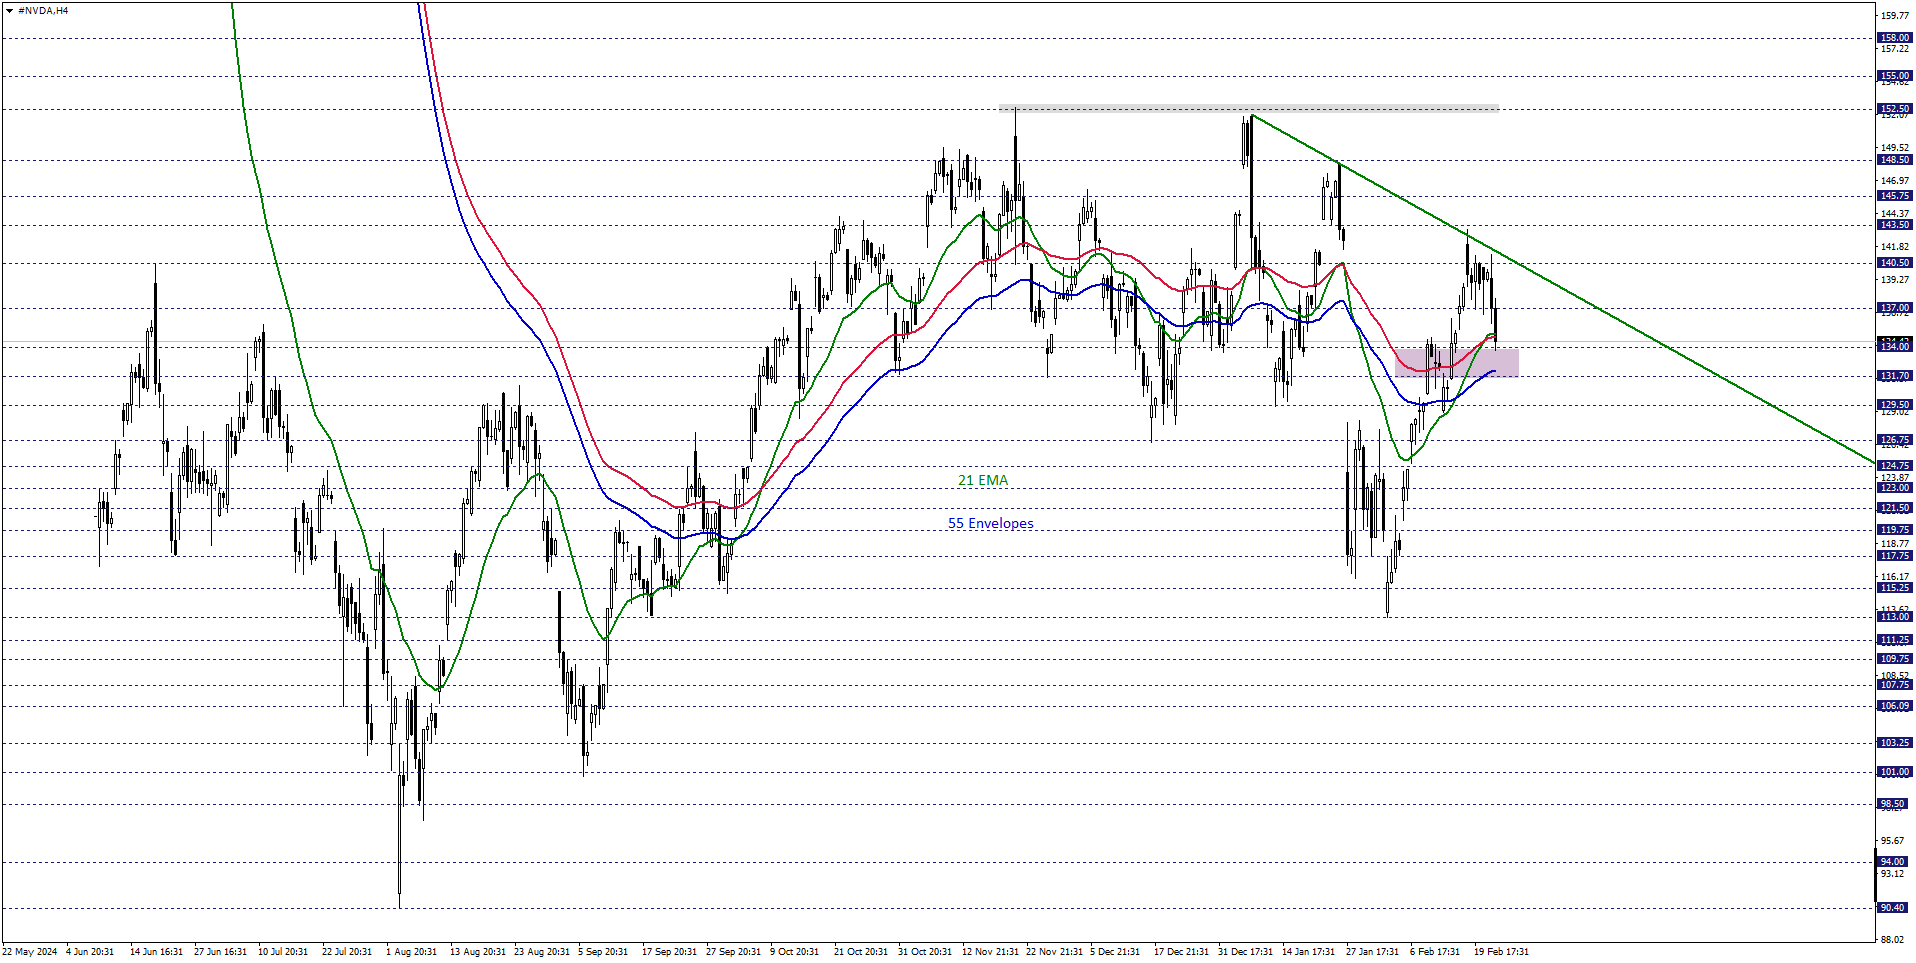Viewport: 1916px width, 963px height.
Task: Click the 152.50 price level label
Action: point(1894,109)
